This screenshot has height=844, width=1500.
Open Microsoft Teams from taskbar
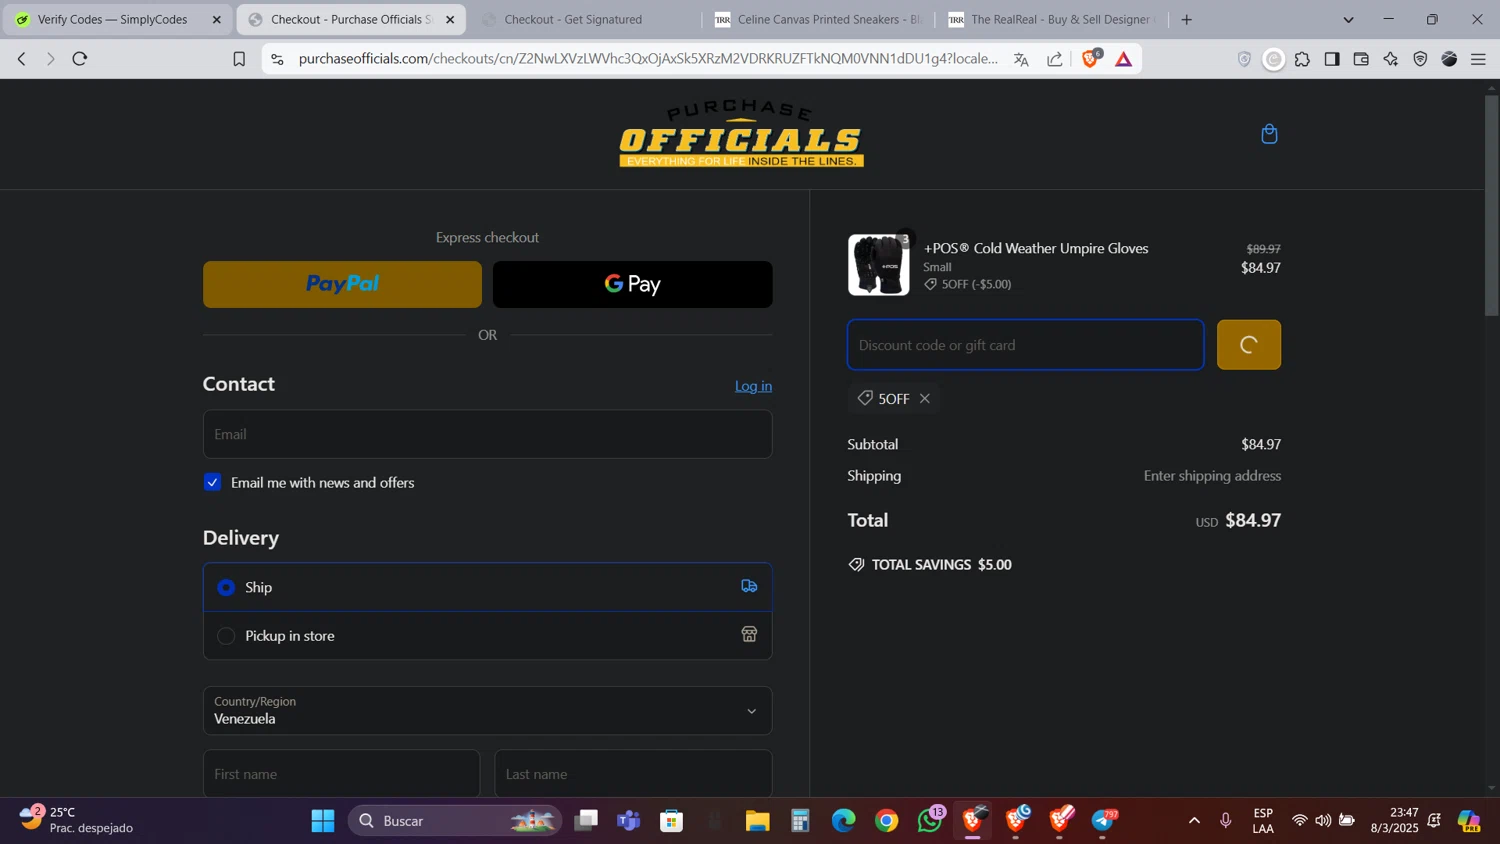(x=629, y=821)
